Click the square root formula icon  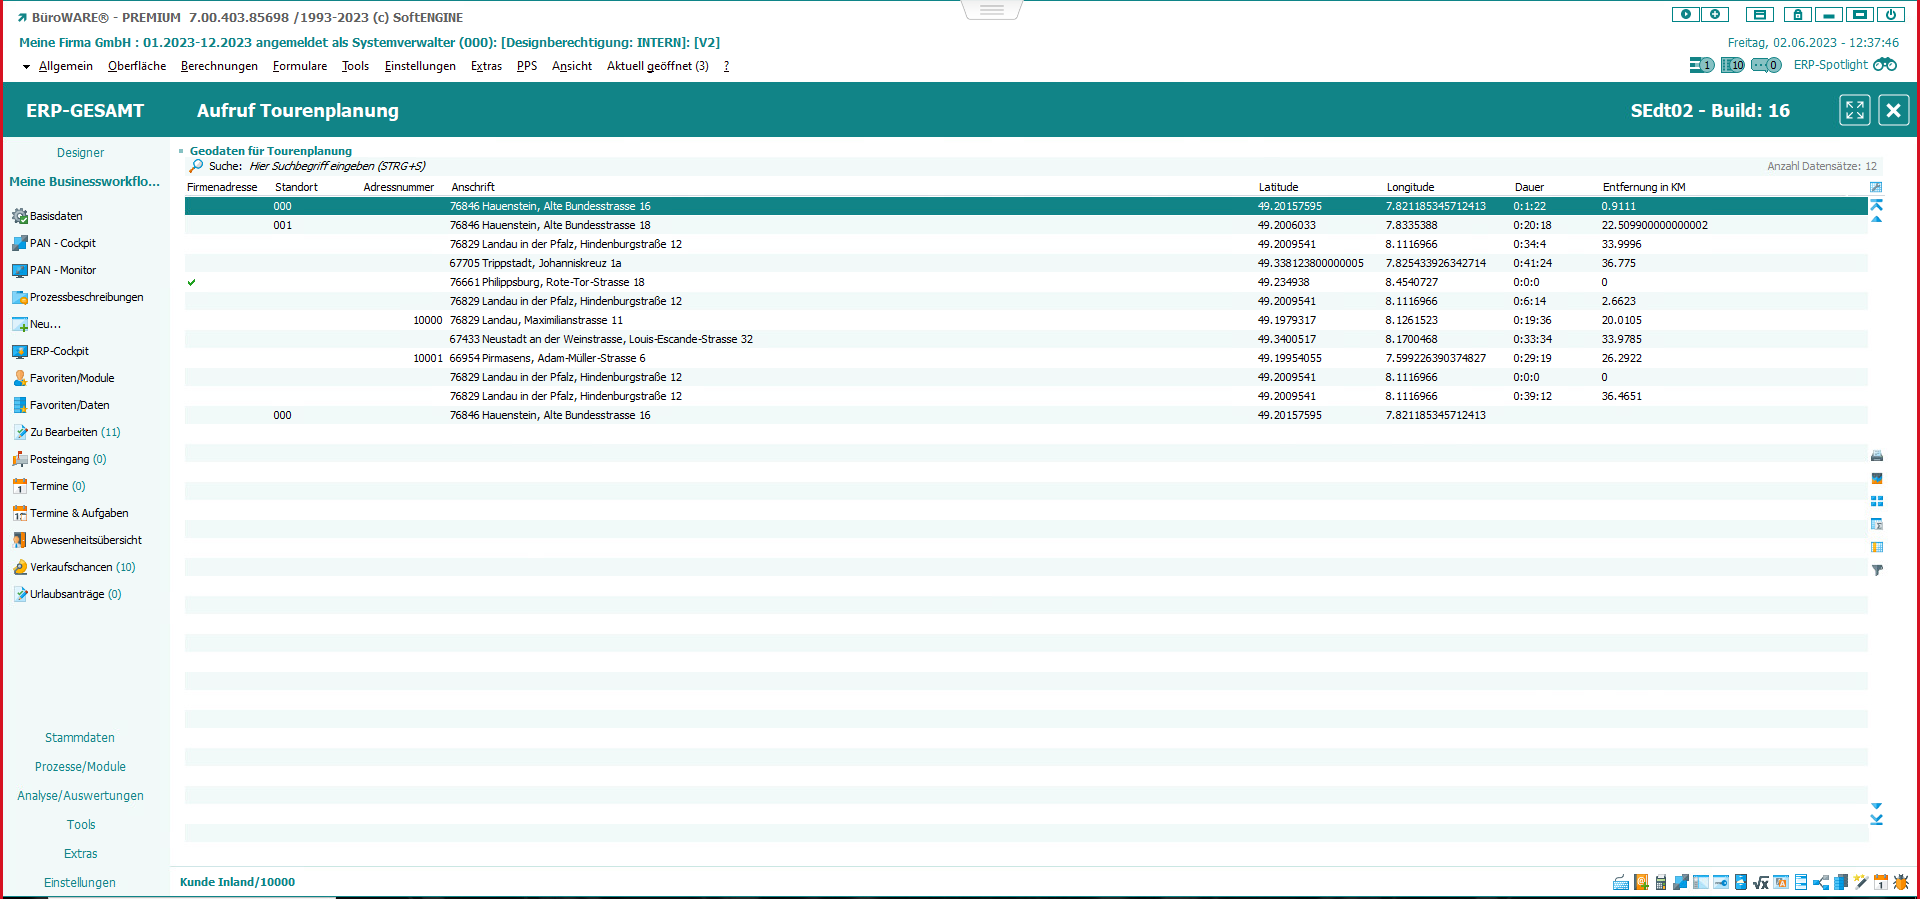pyautogui.click(x=1761, y=882)
